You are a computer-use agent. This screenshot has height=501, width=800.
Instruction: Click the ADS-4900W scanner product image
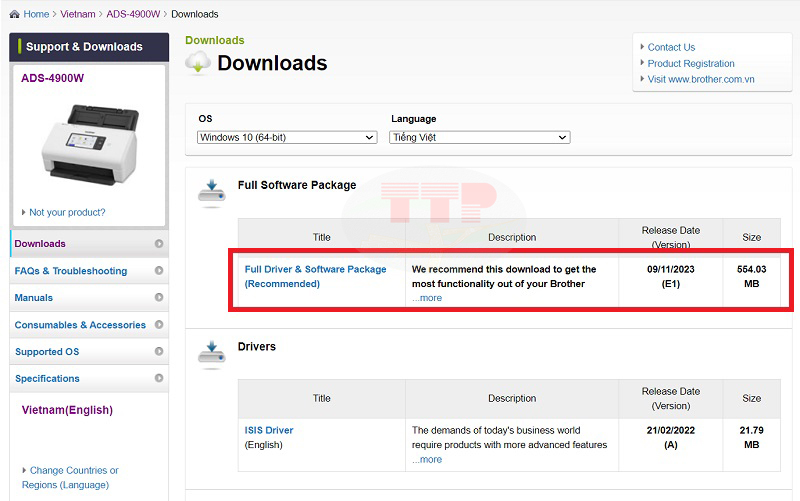point(88,144)
